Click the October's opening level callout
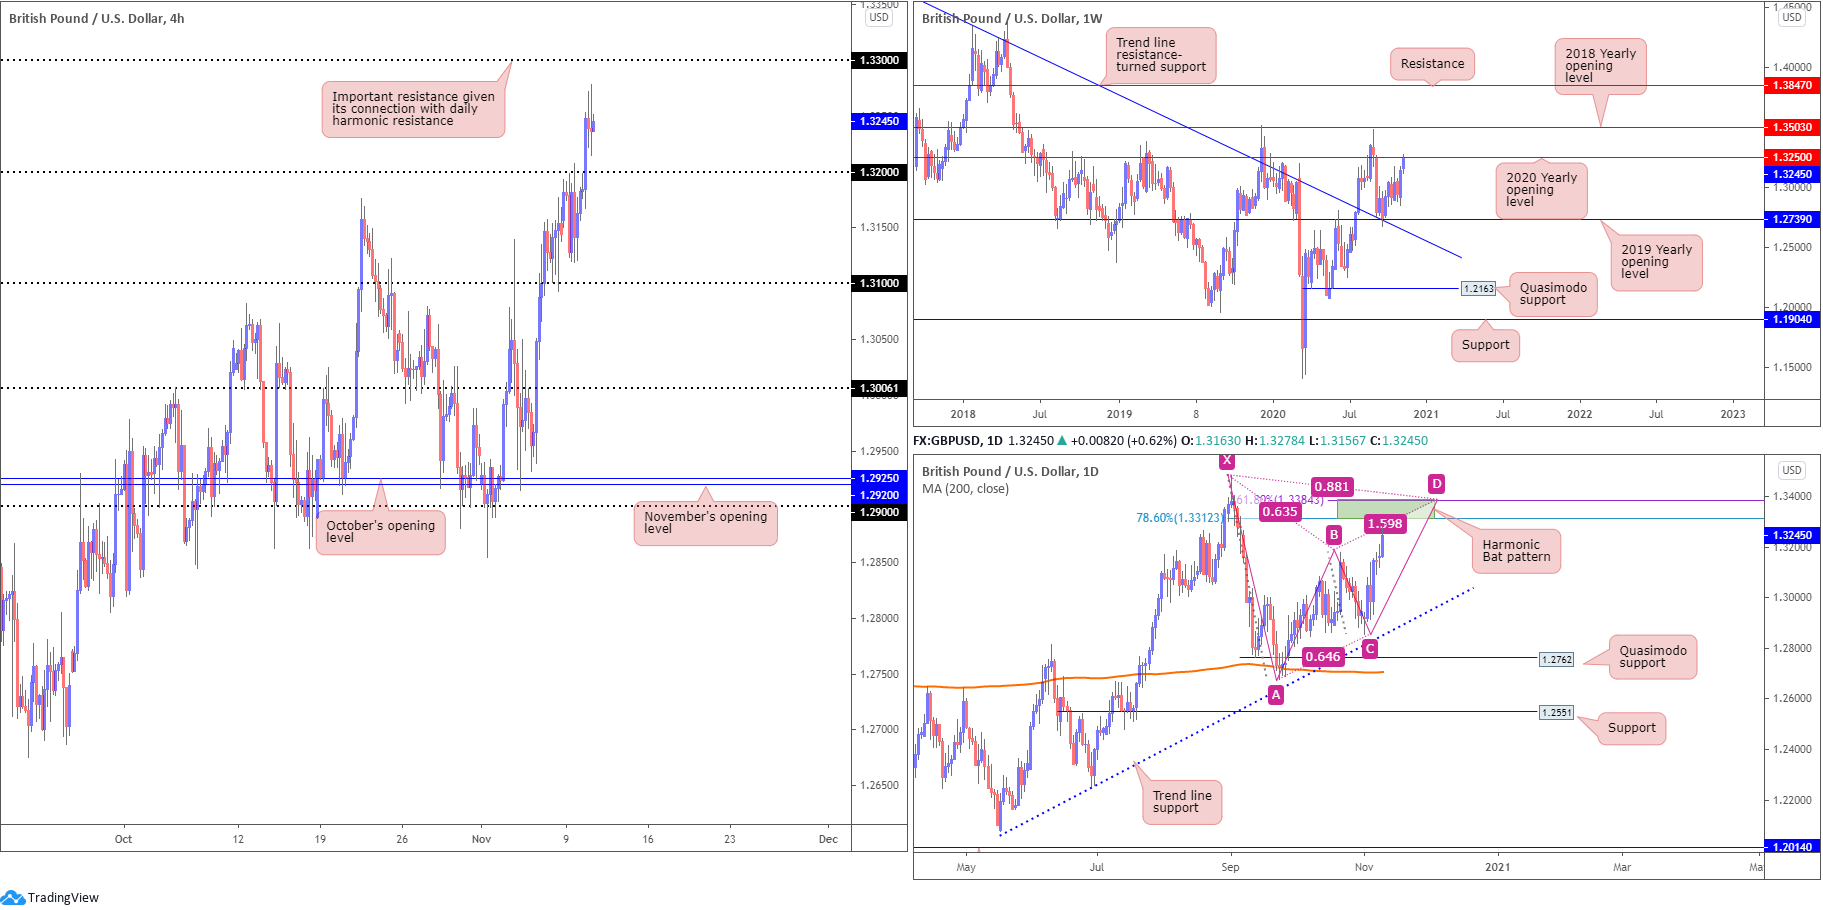 [380, 531]
